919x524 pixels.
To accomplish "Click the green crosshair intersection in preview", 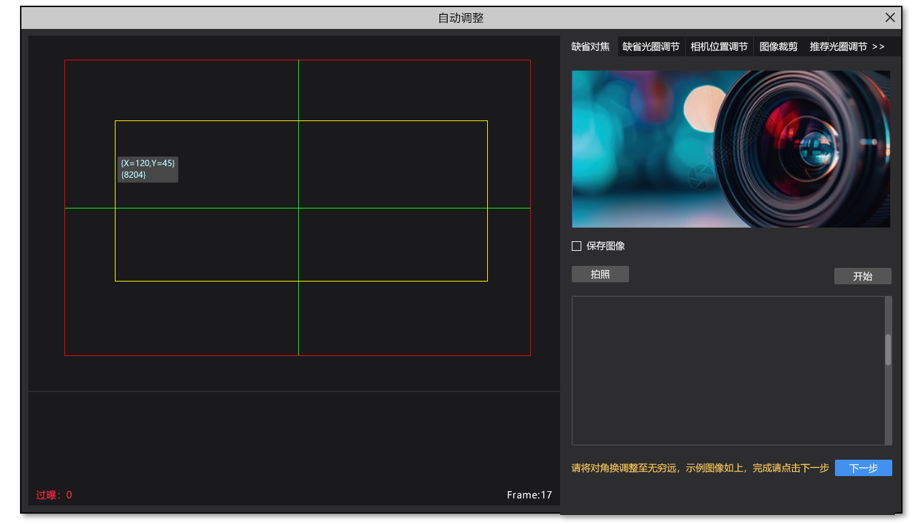I will coord(298,208).
